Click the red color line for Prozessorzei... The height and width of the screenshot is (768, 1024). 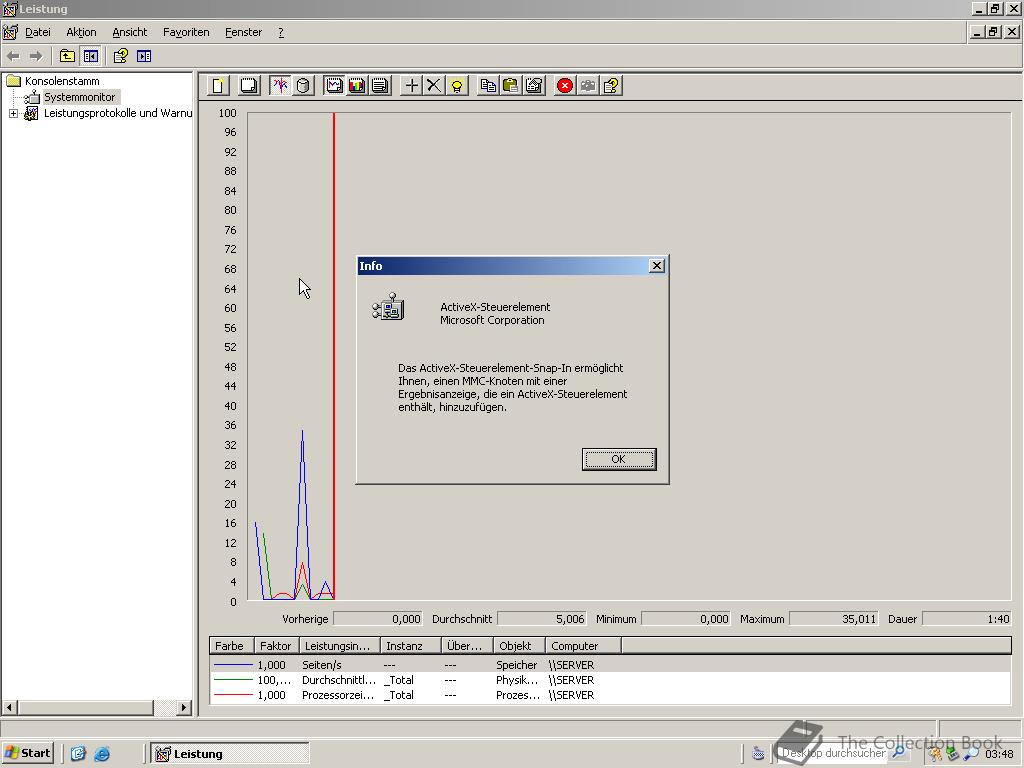pos(233,695)
